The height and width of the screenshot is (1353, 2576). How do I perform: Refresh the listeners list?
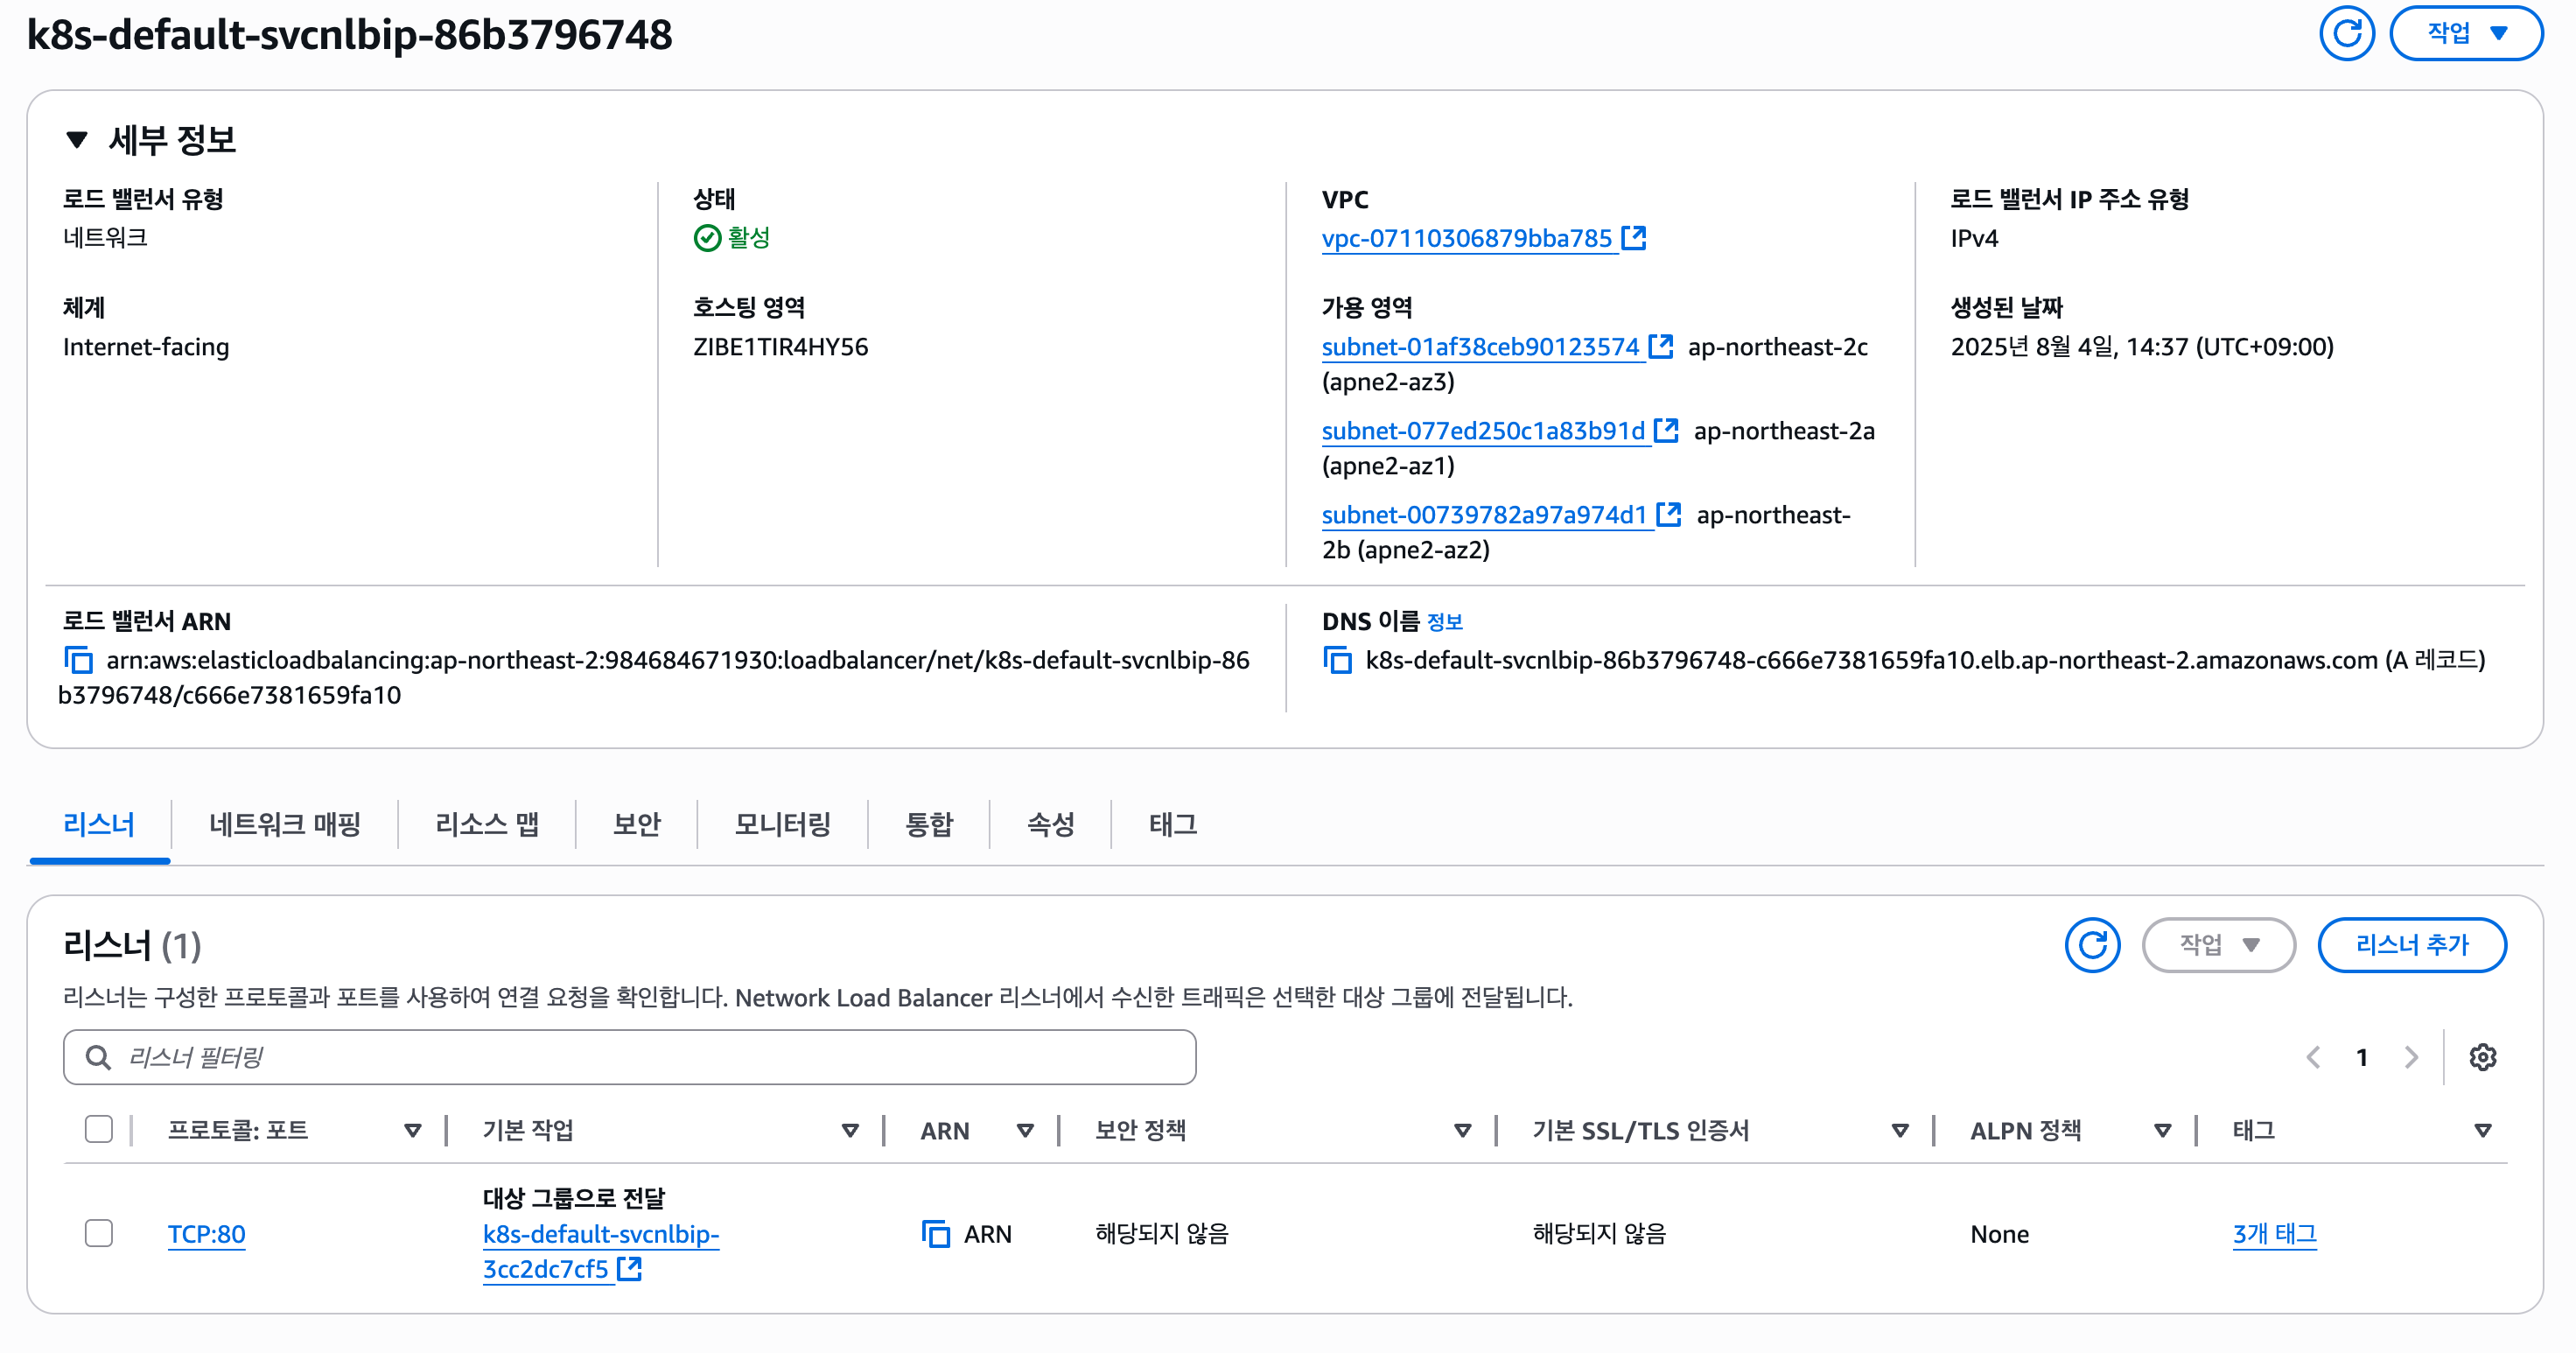pos(2092,945)
